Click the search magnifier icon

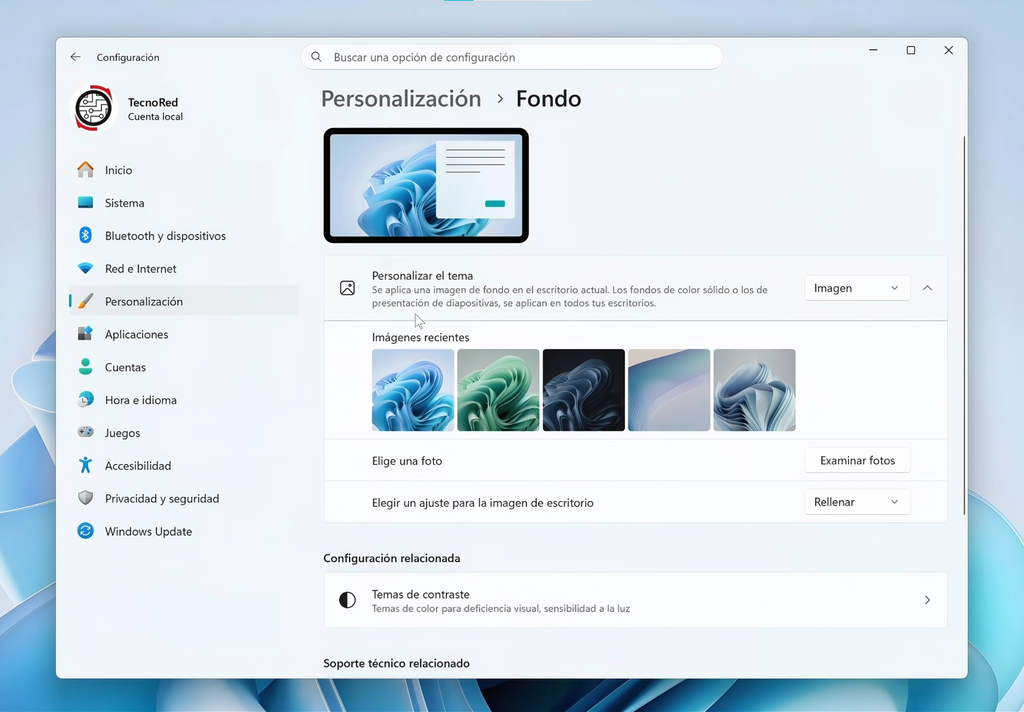coord(316,57)
